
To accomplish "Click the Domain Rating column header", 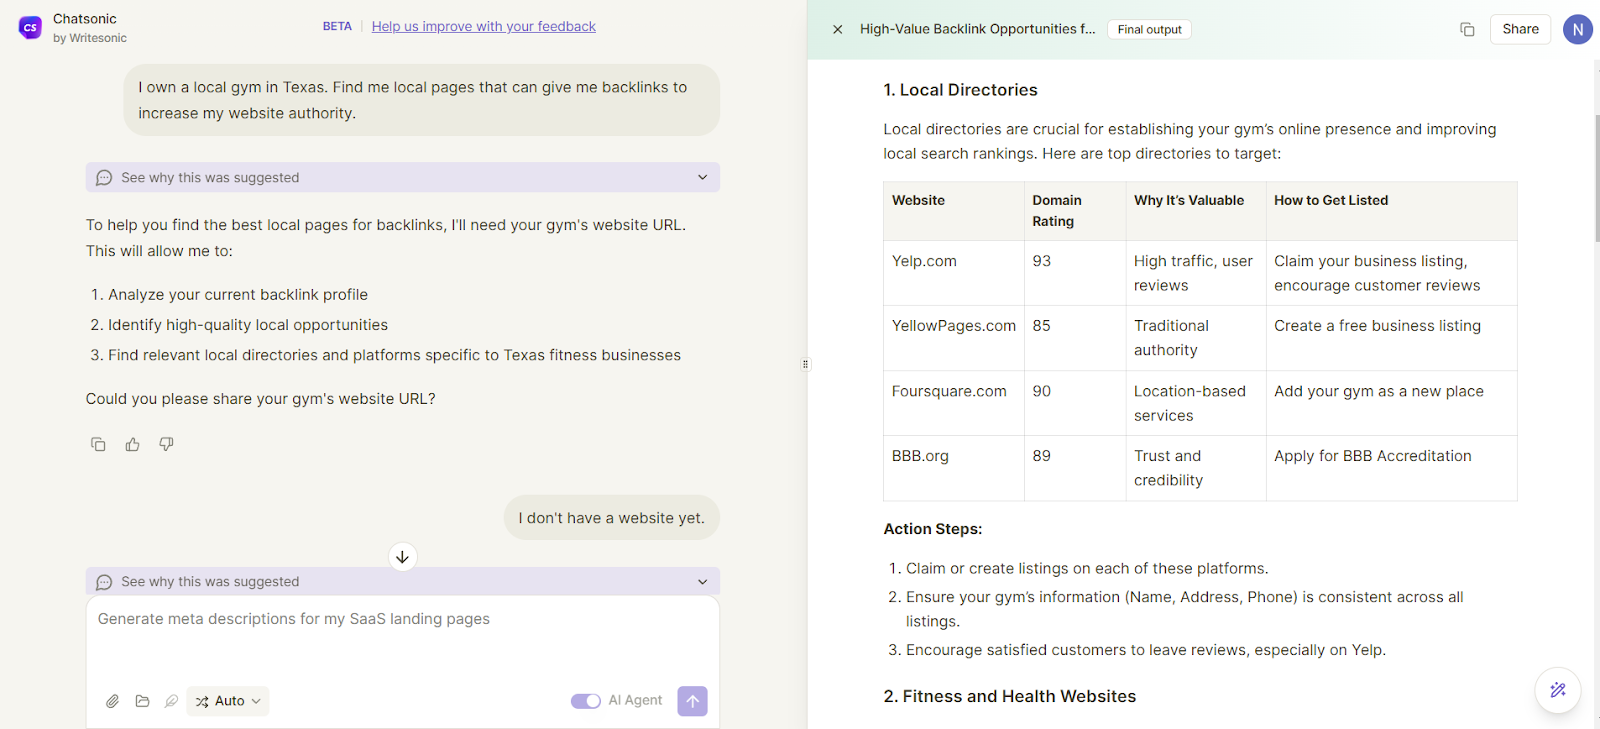I will (x=1075, y=211).
